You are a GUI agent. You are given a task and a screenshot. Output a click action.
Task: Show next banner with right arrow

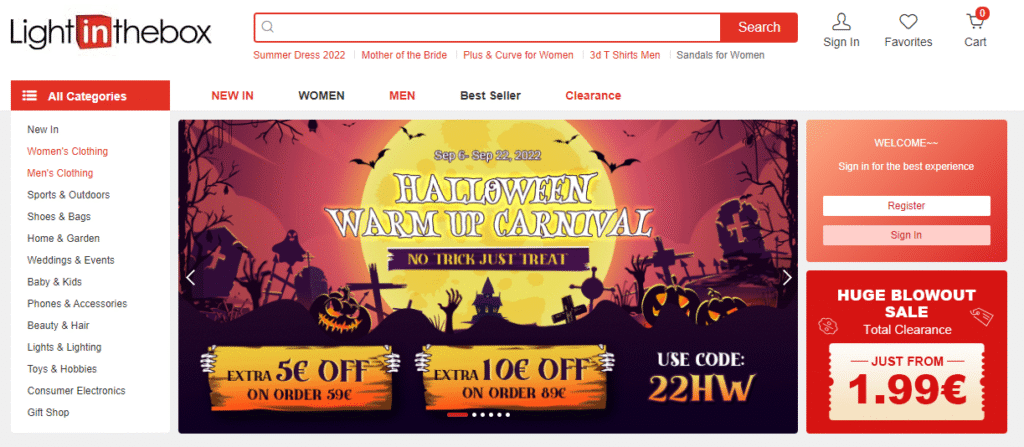(x=787, y=278)
